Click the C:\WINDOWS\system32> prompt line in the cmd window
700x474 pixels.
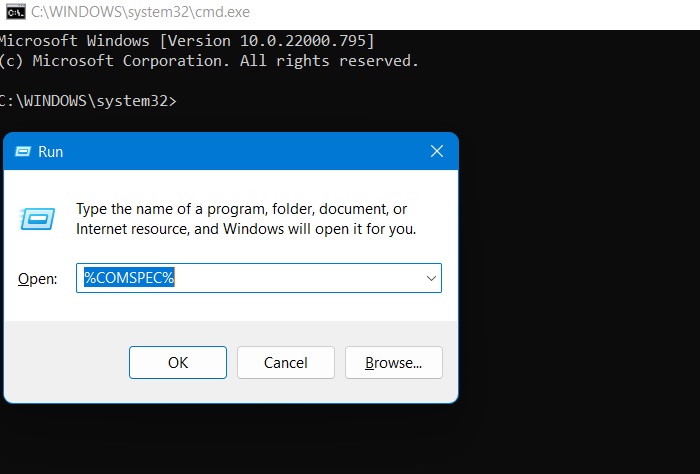point(88,101)
